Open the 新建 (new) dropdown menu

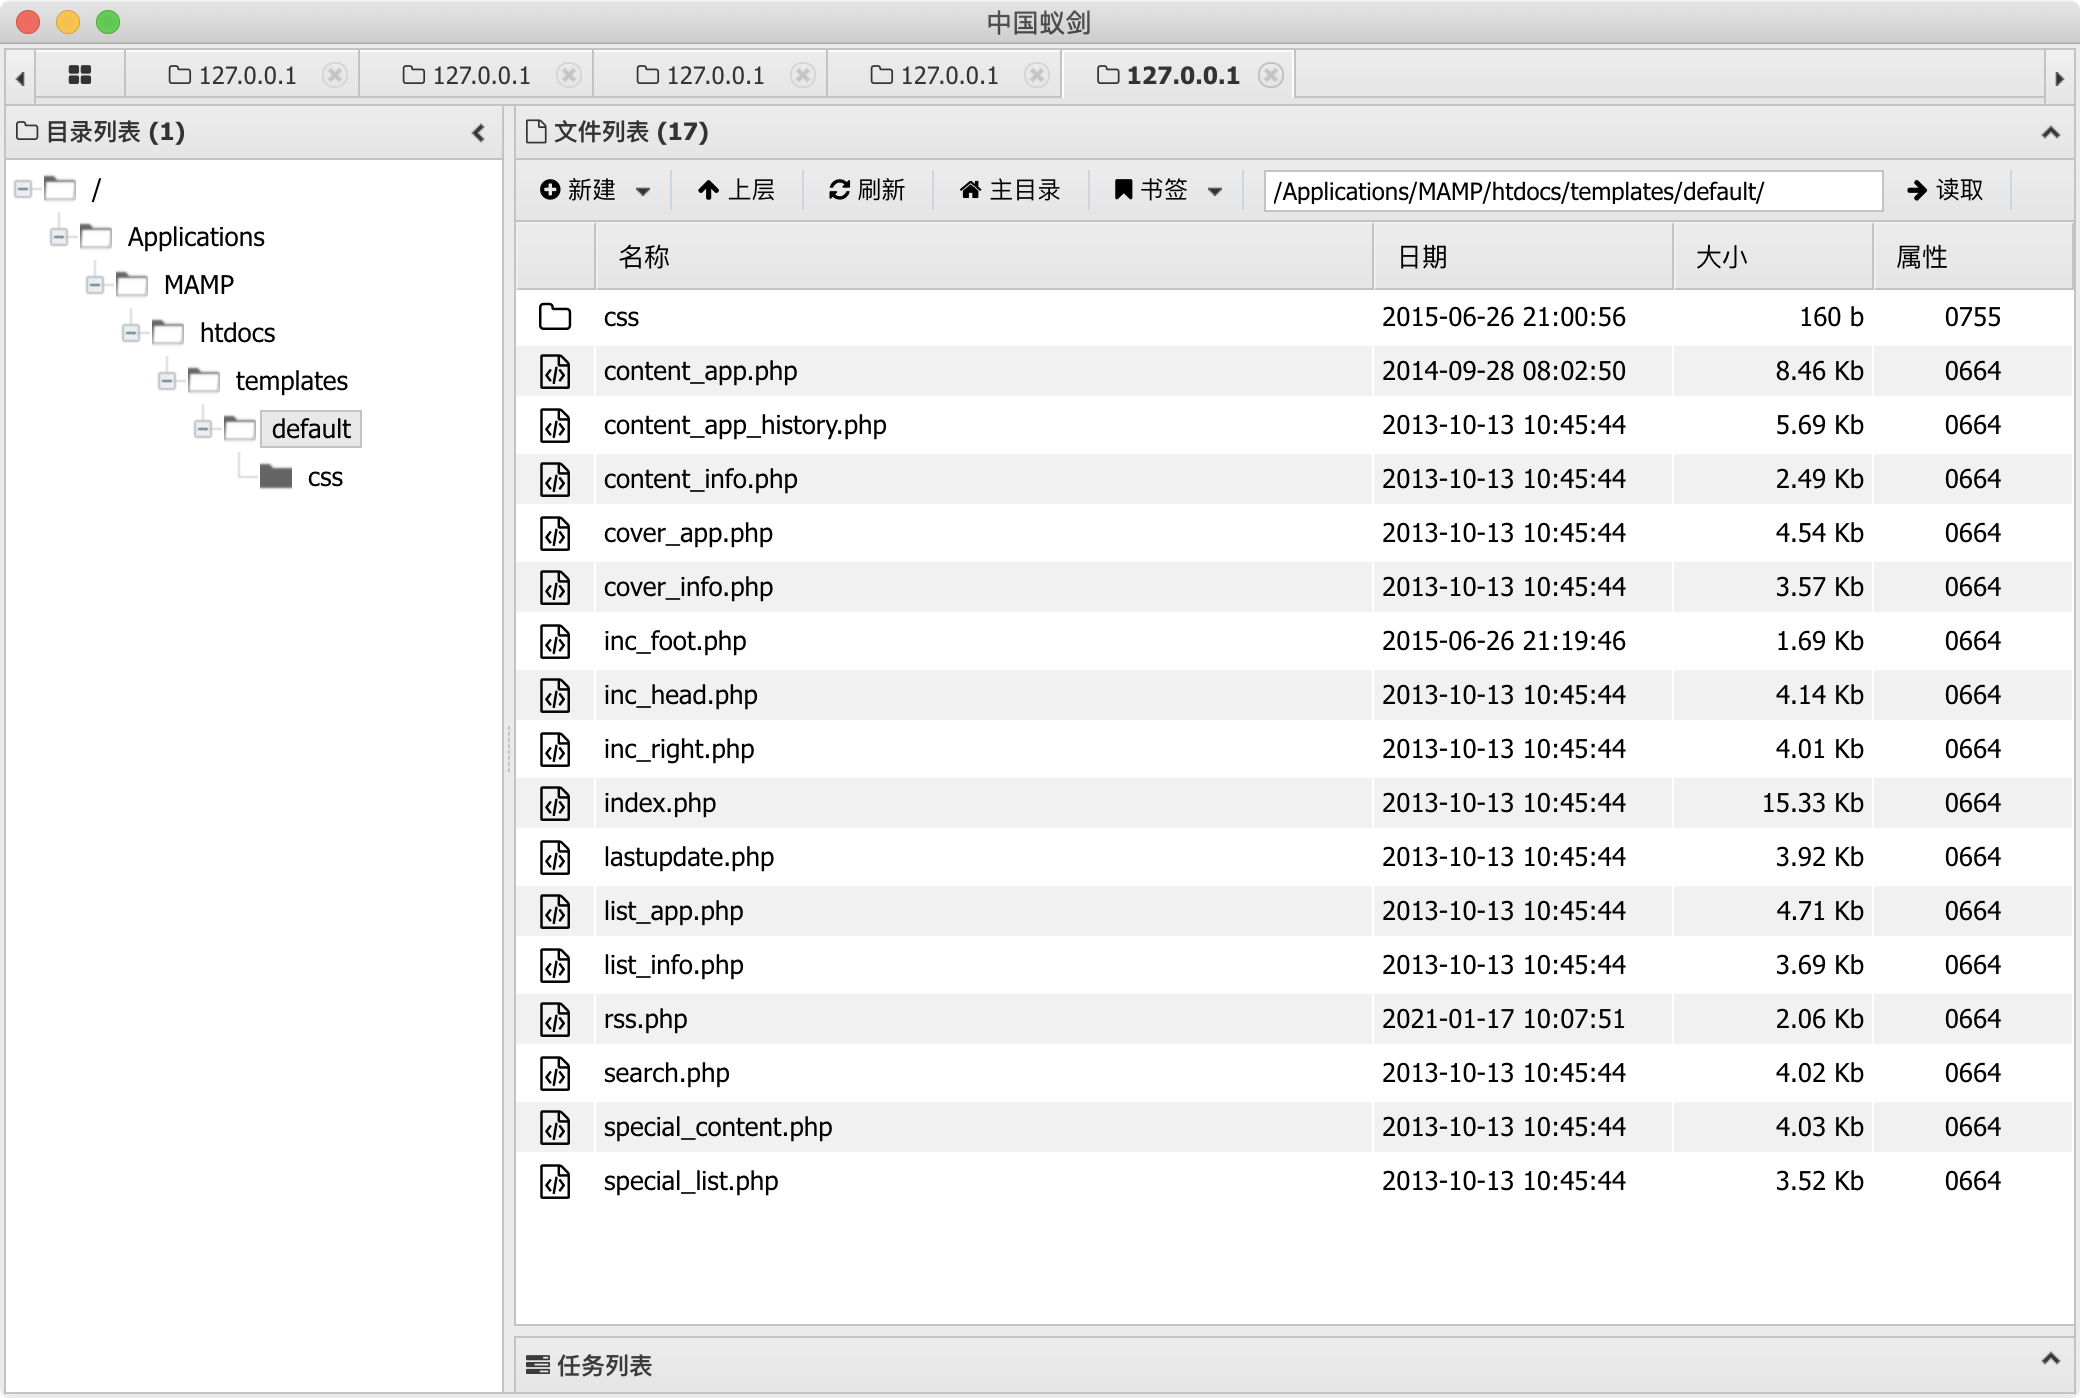(595, 190)
